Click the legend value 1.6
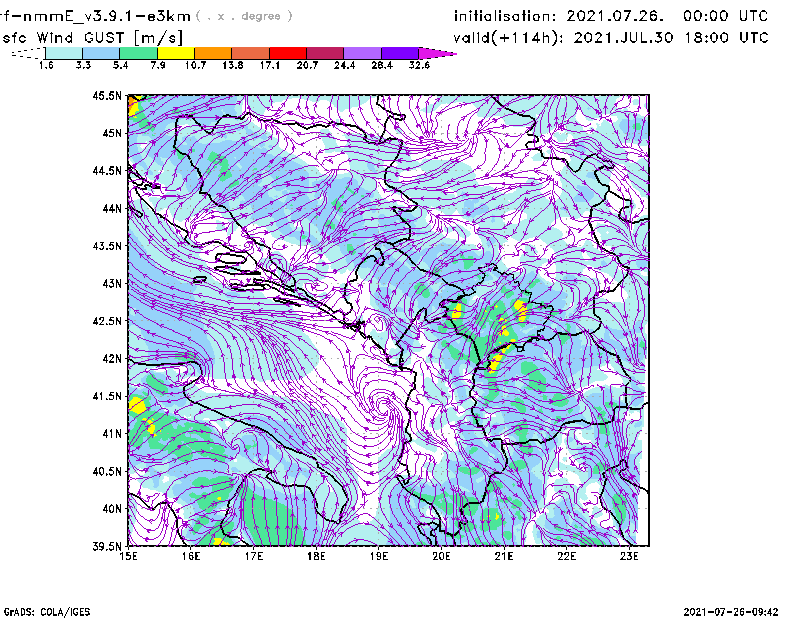Viewport: 800px width, 618px height. (46, 65)
